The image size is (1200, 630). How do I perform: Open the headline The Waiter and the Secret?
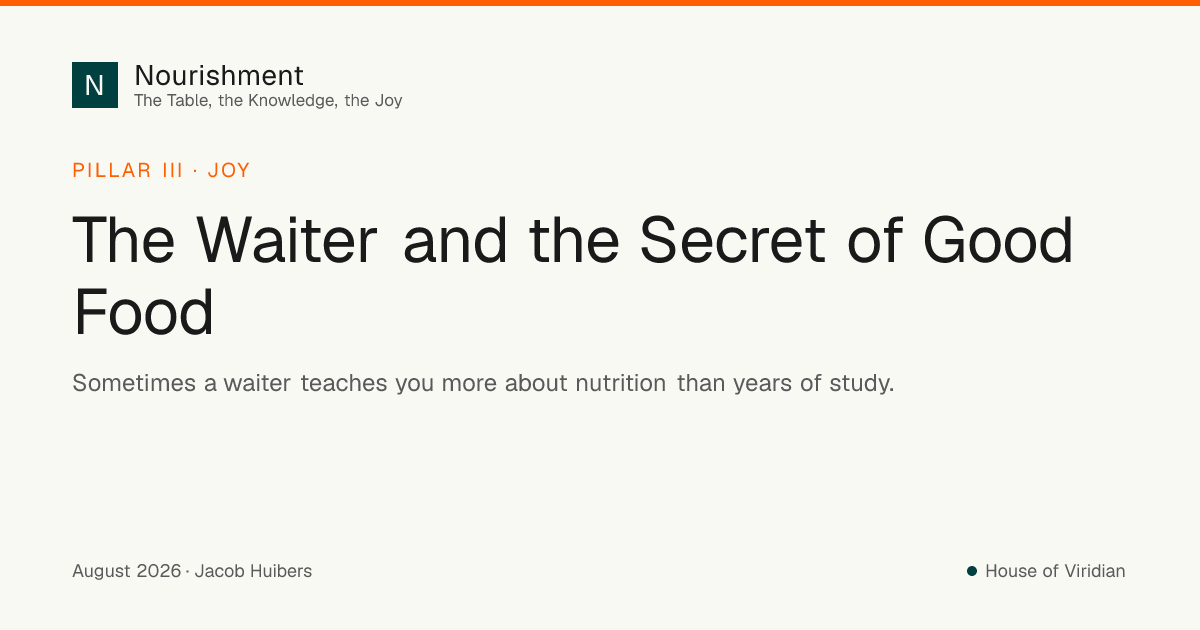click(x=573, y=275)
